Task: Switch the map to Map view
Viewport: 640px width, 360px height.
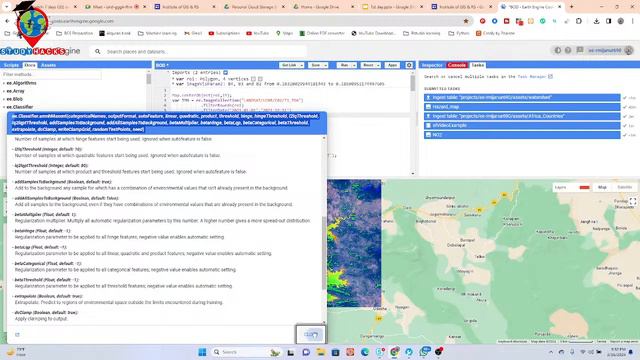Action: (x=602, y=187)
